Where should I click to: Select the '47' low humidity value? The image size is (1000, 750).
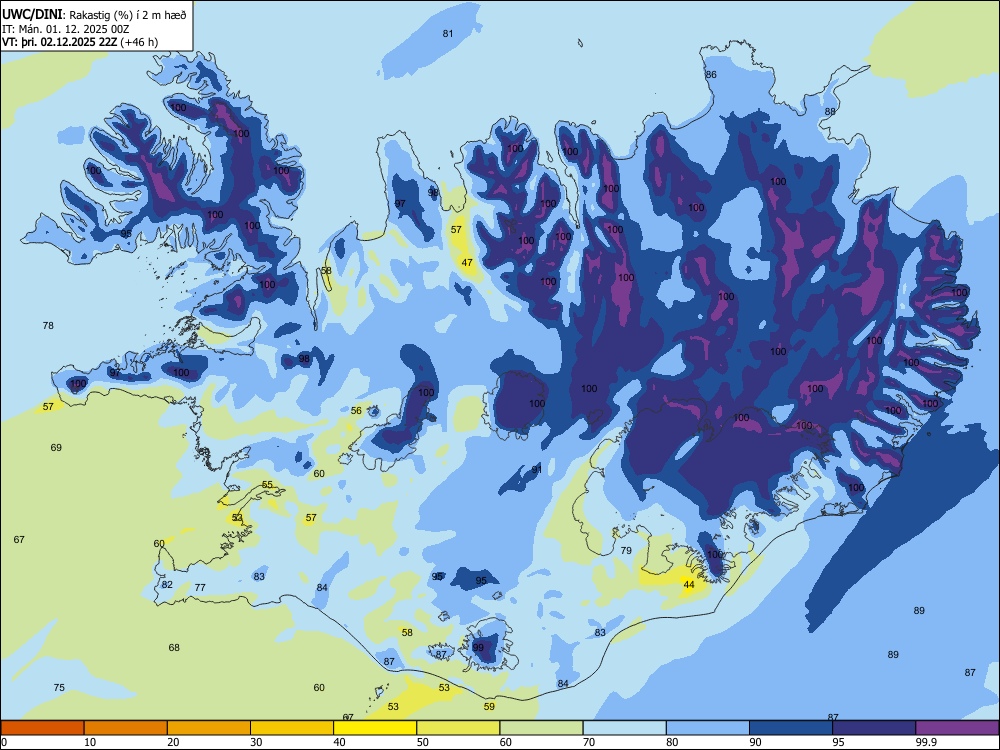(x=467, y=263)
